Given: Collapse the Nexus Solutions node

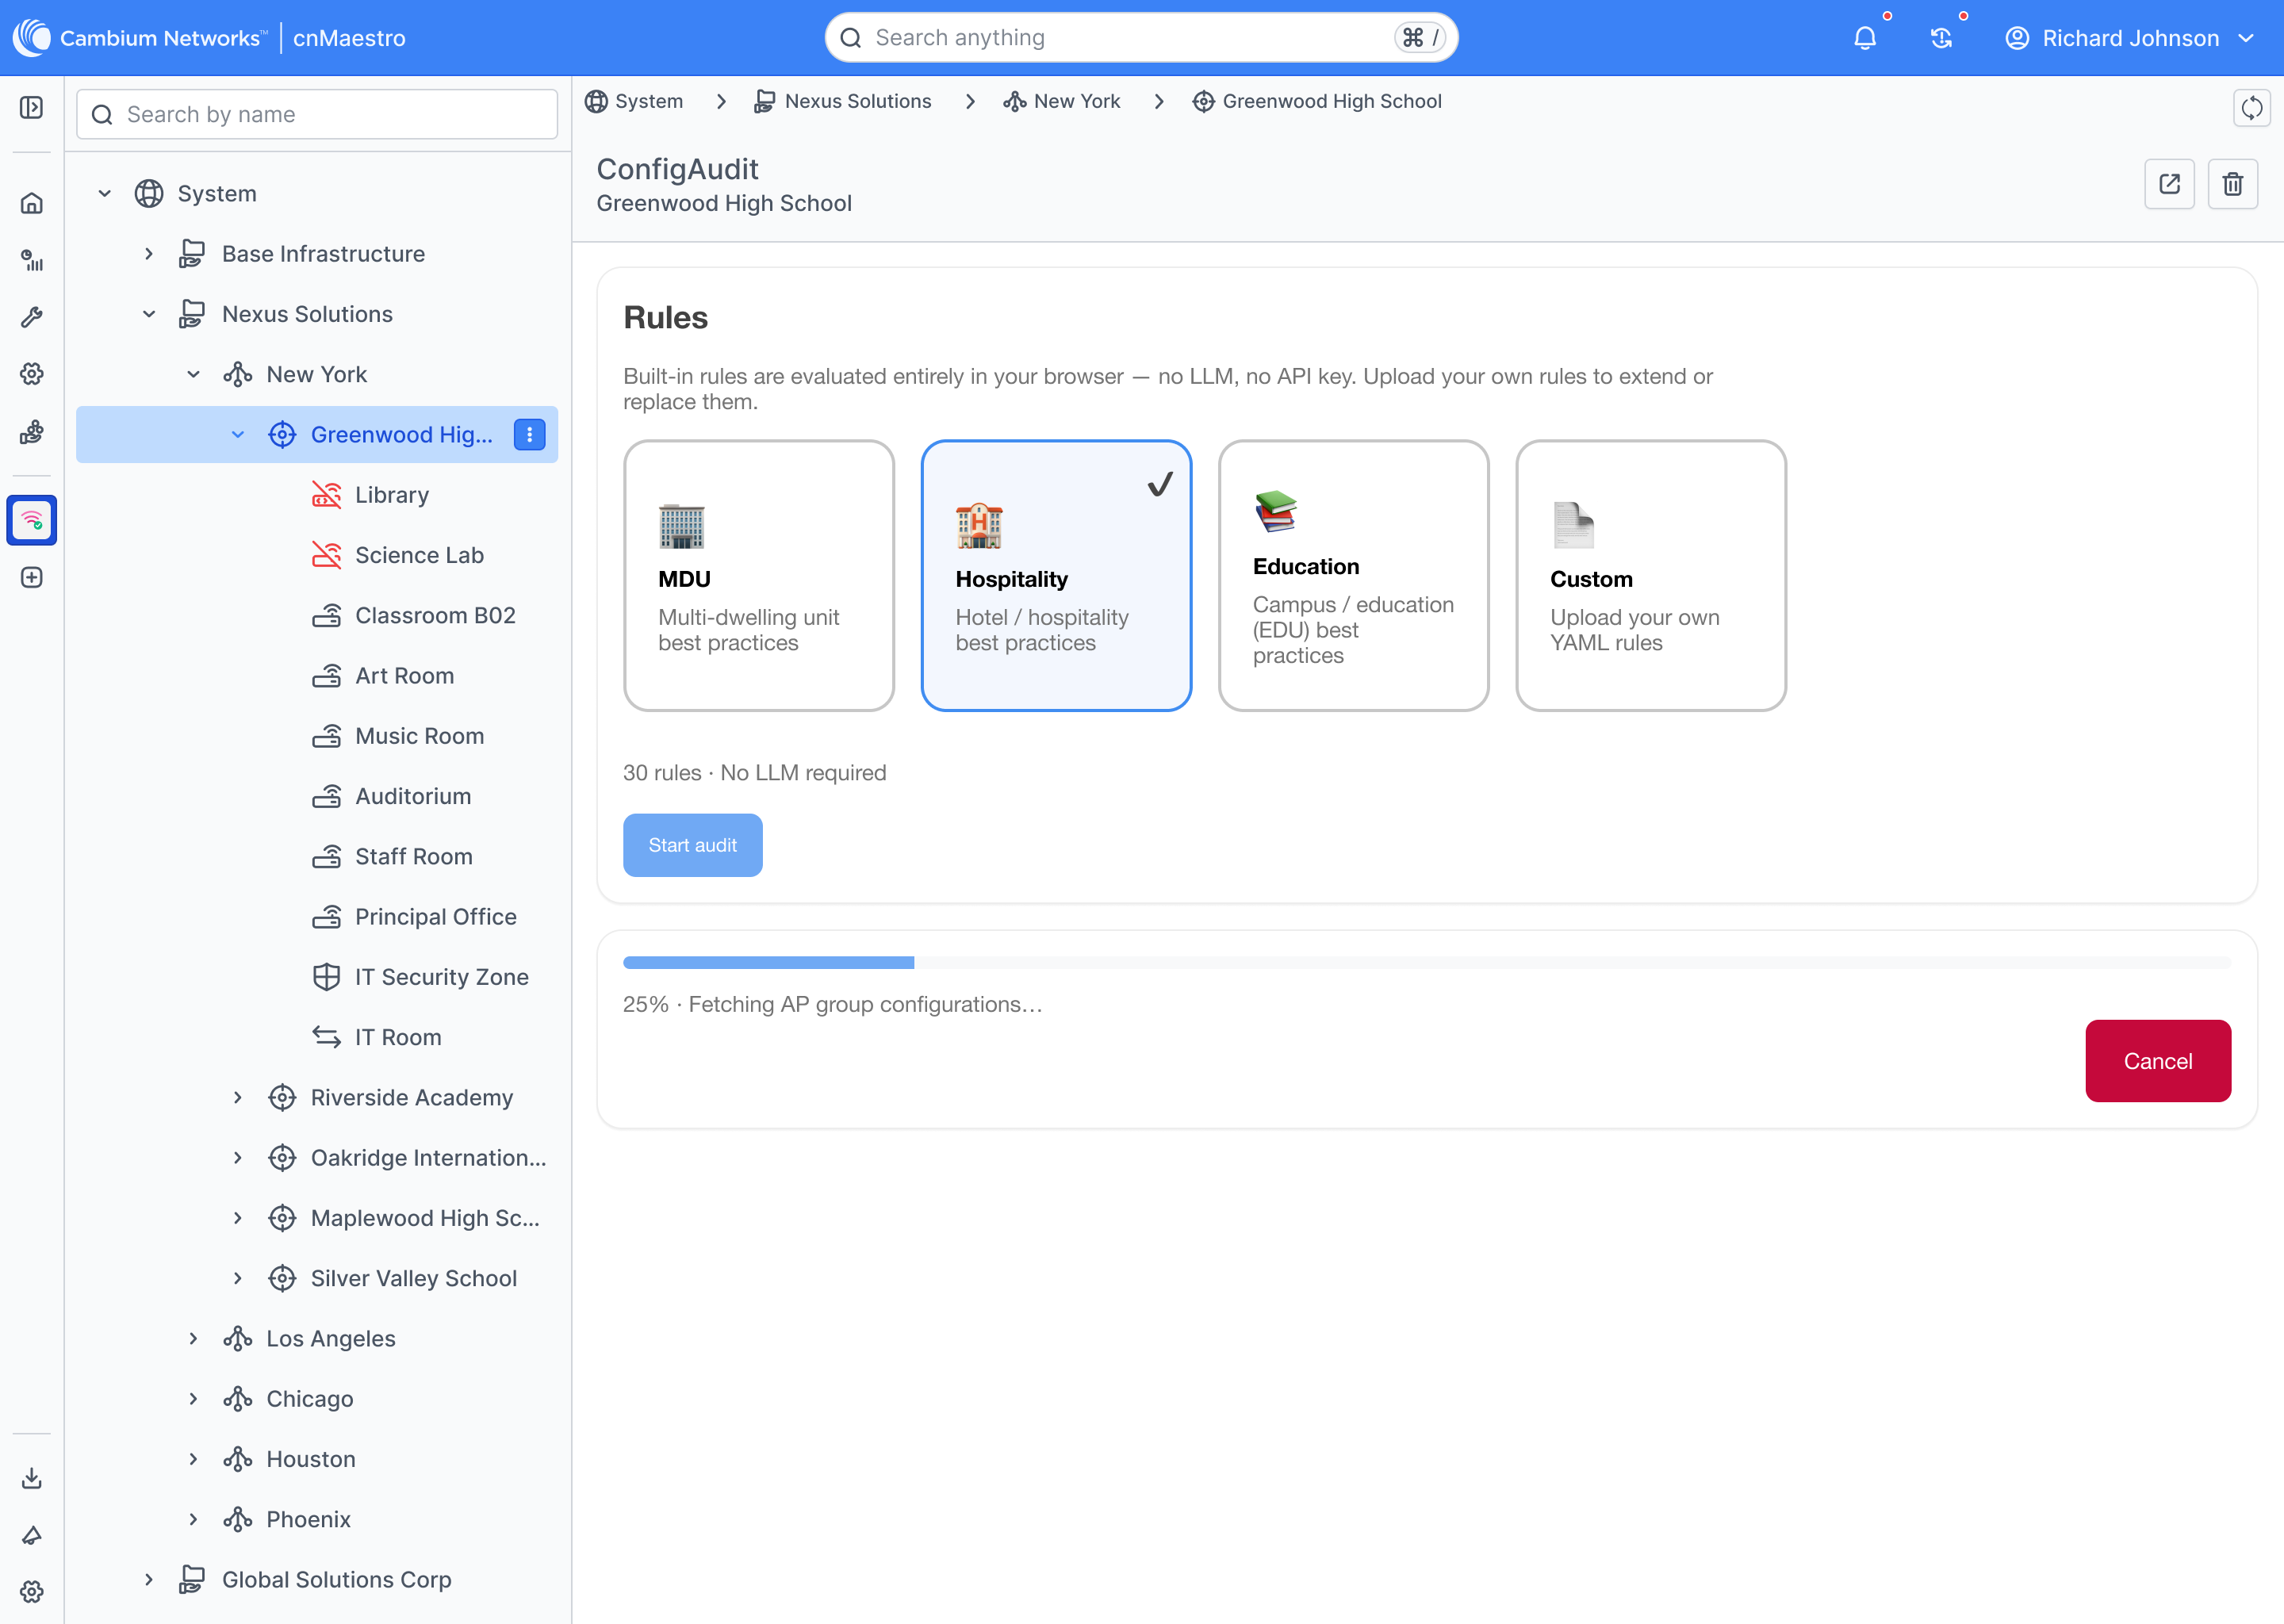Looking at the screenshot, I should coord(149,314).
